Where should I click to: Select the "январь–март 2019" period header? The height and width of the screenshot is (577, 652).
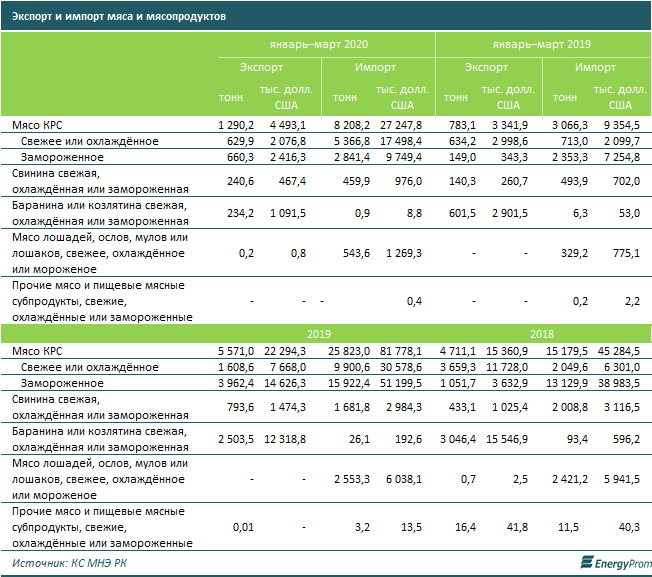[541, 46]
